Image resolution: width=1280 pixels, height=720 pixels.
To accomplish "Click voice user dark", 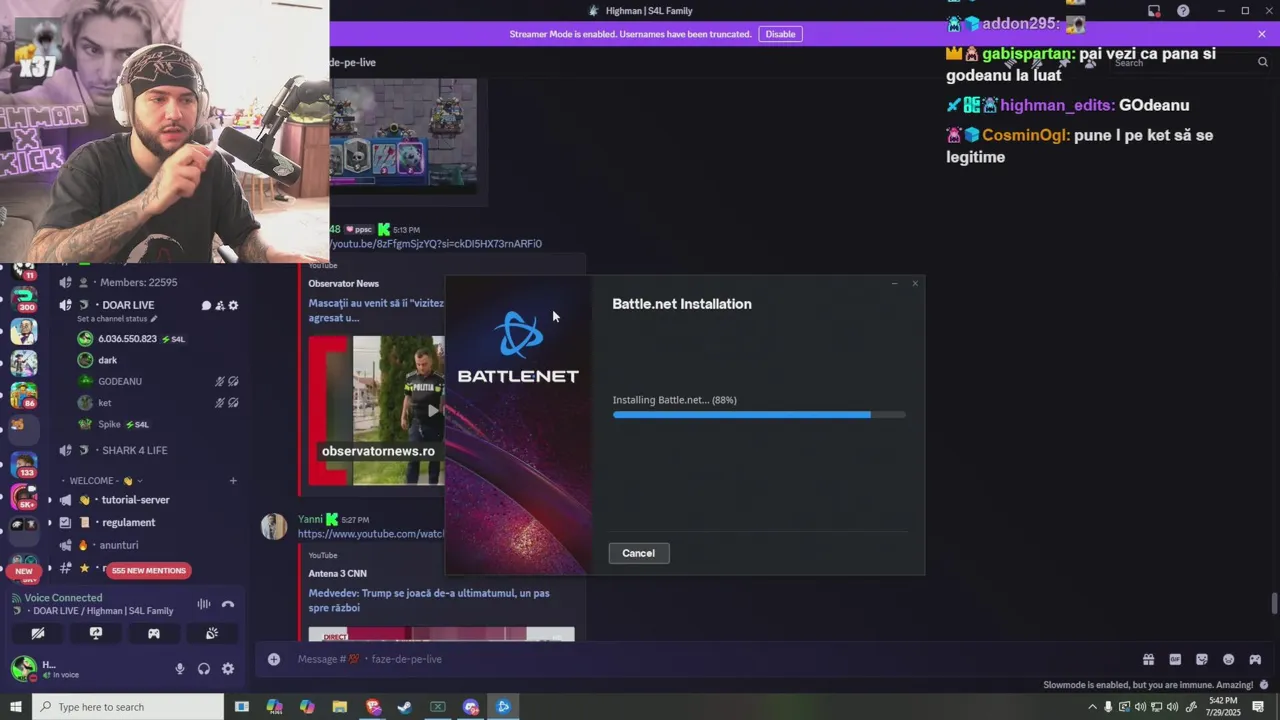I will click(x=108, y=360).
